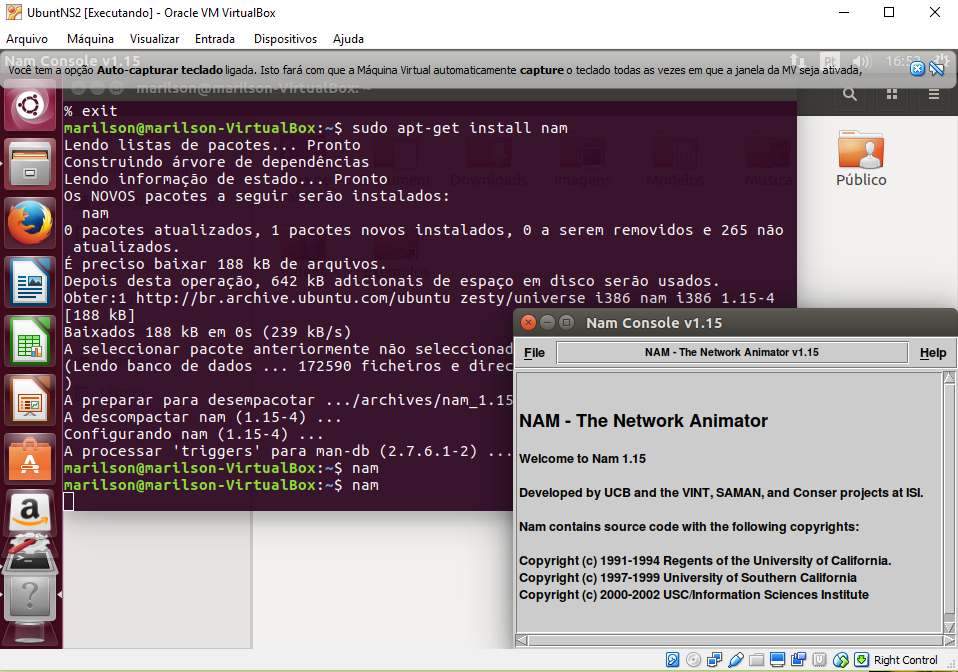Open the Files hamburger menu
The height and width of the screenshot is (672, 958).
click(x=934, y=94)
